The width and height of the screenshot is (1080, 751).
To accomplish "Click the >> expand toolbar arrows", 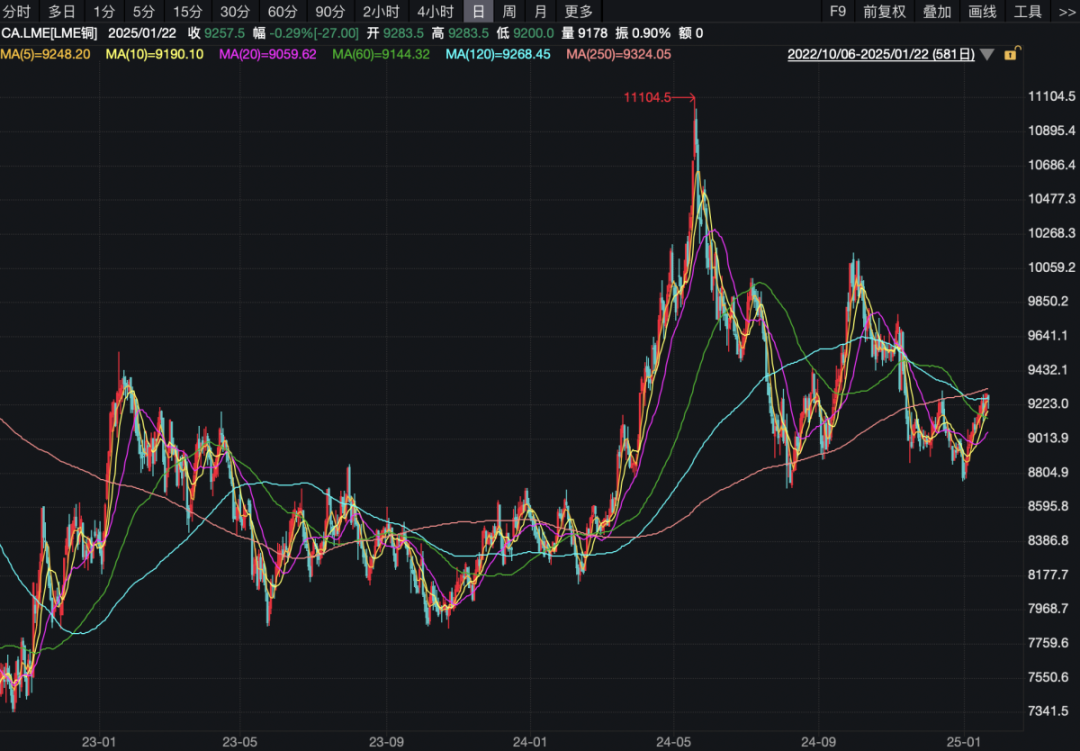I will click(x=1067, y=12).
